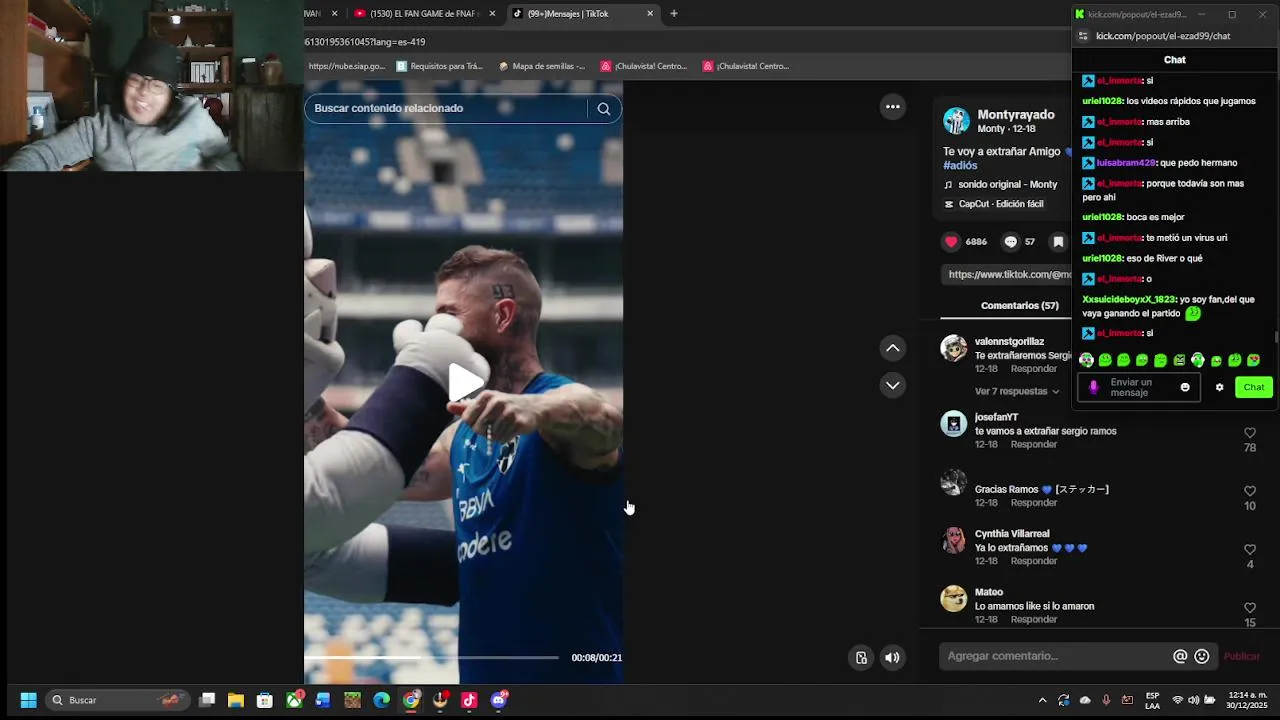Like the video with the heart icon
The width and height of the screenshot is (1280, 720).
tap(951, 242)
